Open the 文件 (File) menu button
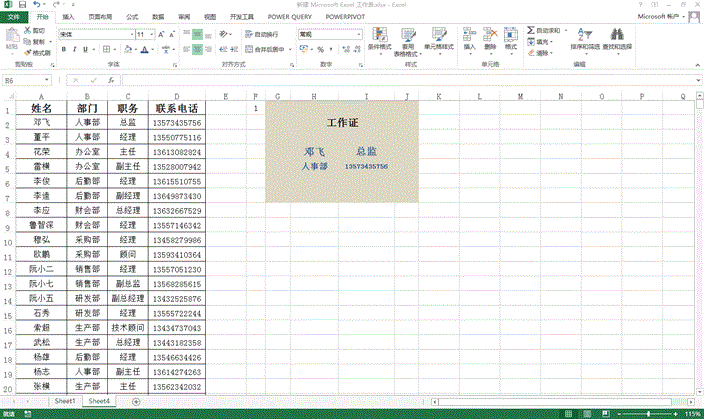 [14, 17]
